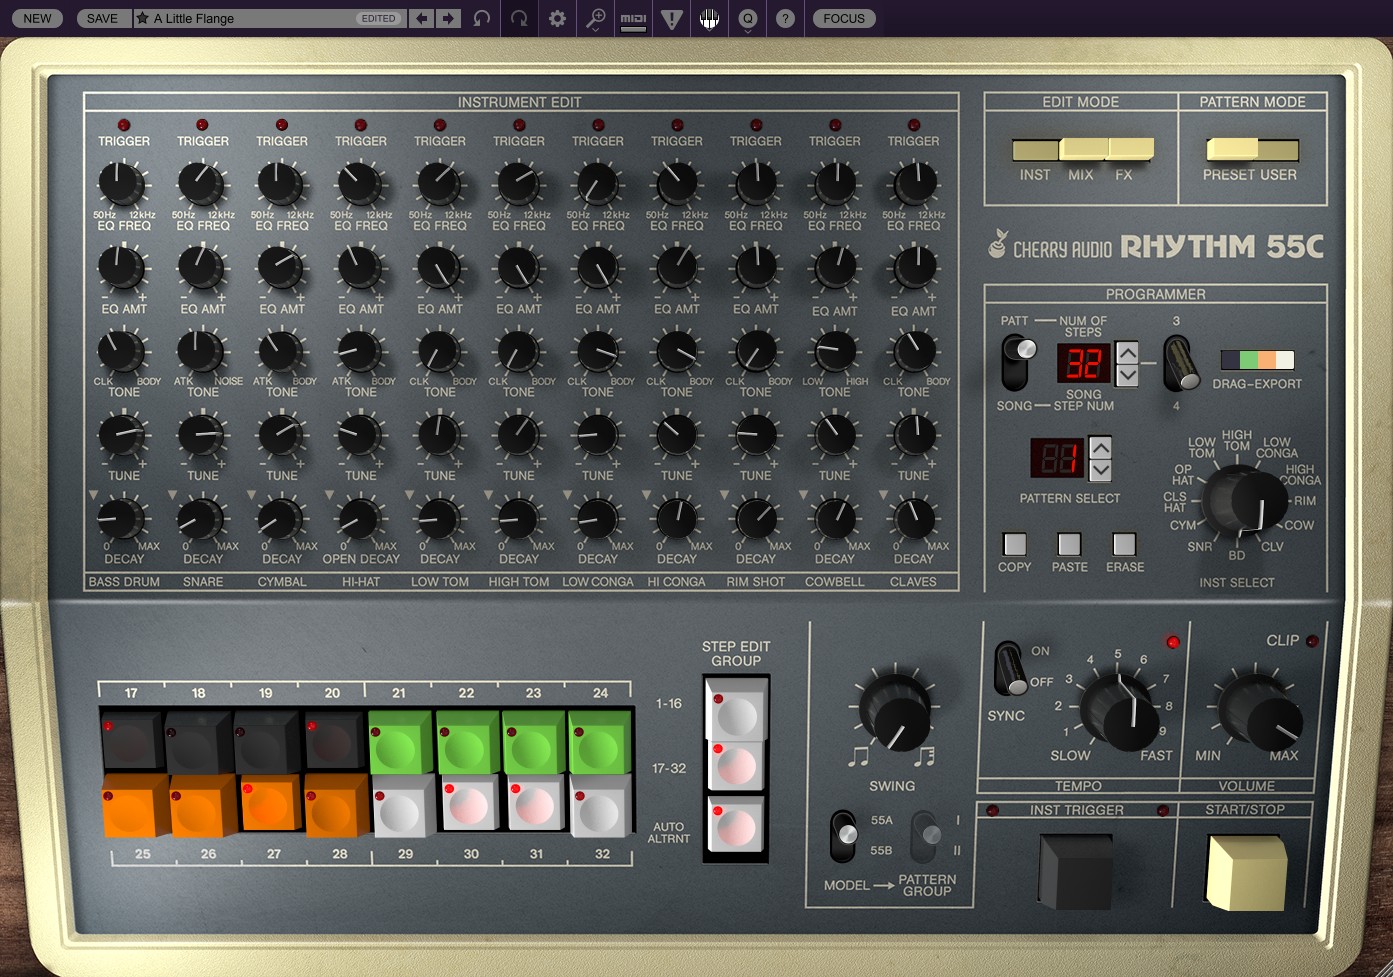Open settings gear icon
The image size is (1393, 977).
pos(557,18)
